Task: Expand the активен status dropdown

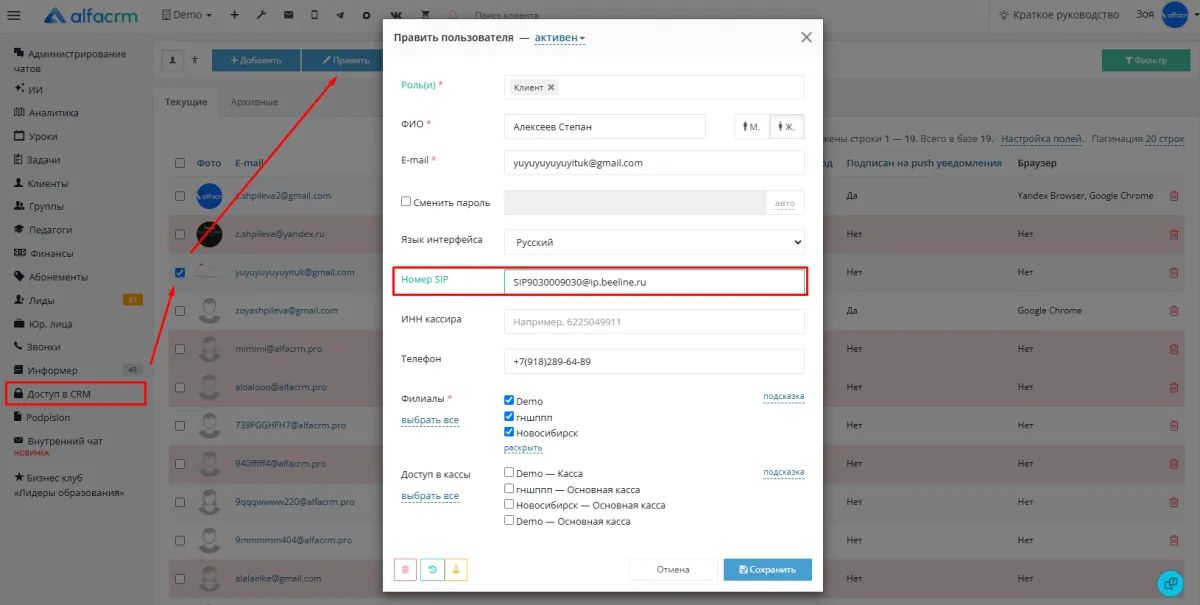Action: coord(560,38)
